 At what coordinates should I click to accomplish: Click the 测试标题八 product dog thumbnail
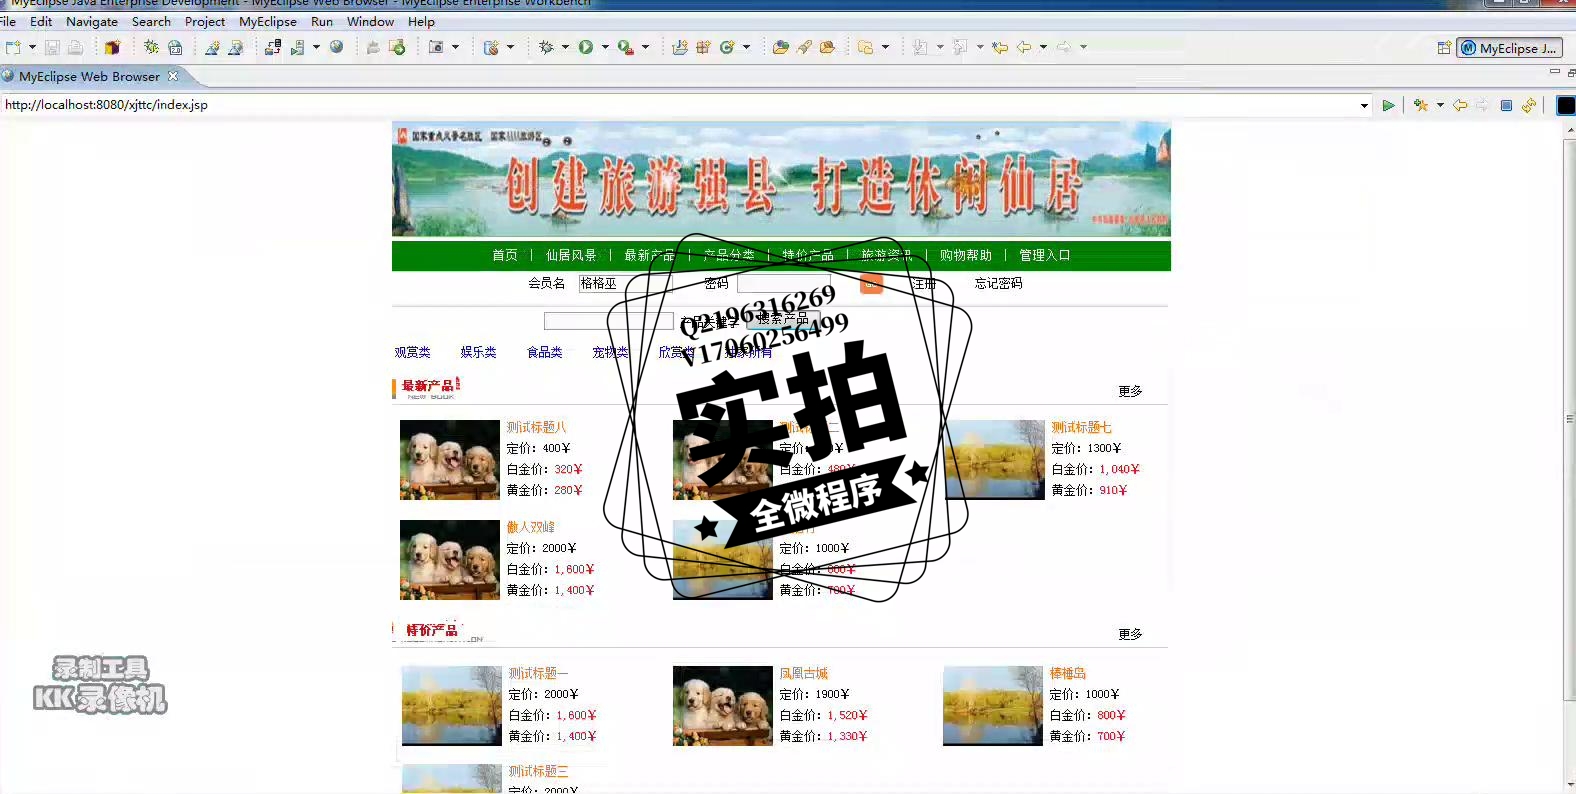click(450, 460)
